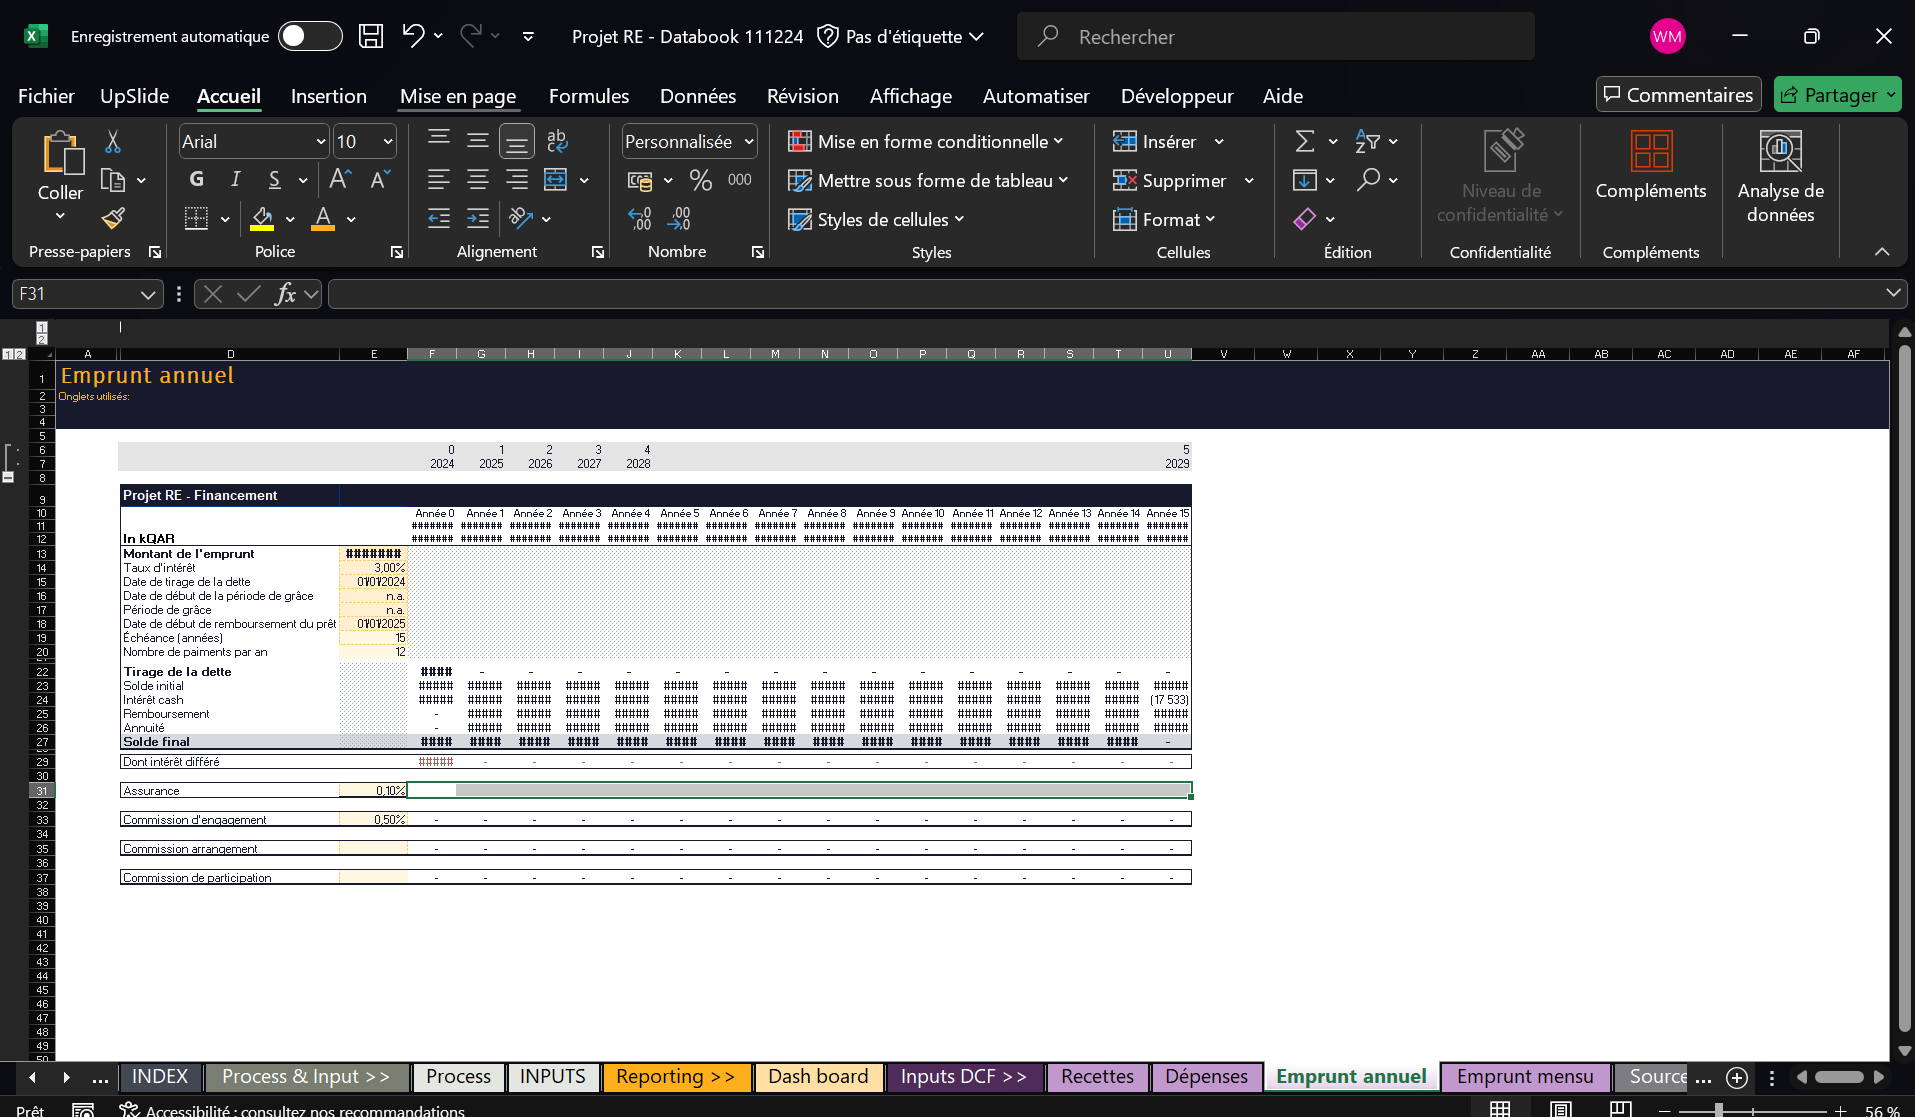
Task: Toggle italic formatting
Action: click(236, 180)
